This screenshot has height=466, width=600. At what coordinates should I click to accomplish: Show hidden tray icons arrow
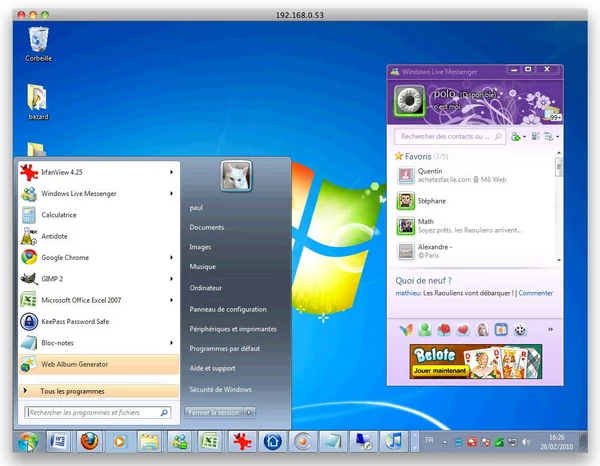pos(445,442)
